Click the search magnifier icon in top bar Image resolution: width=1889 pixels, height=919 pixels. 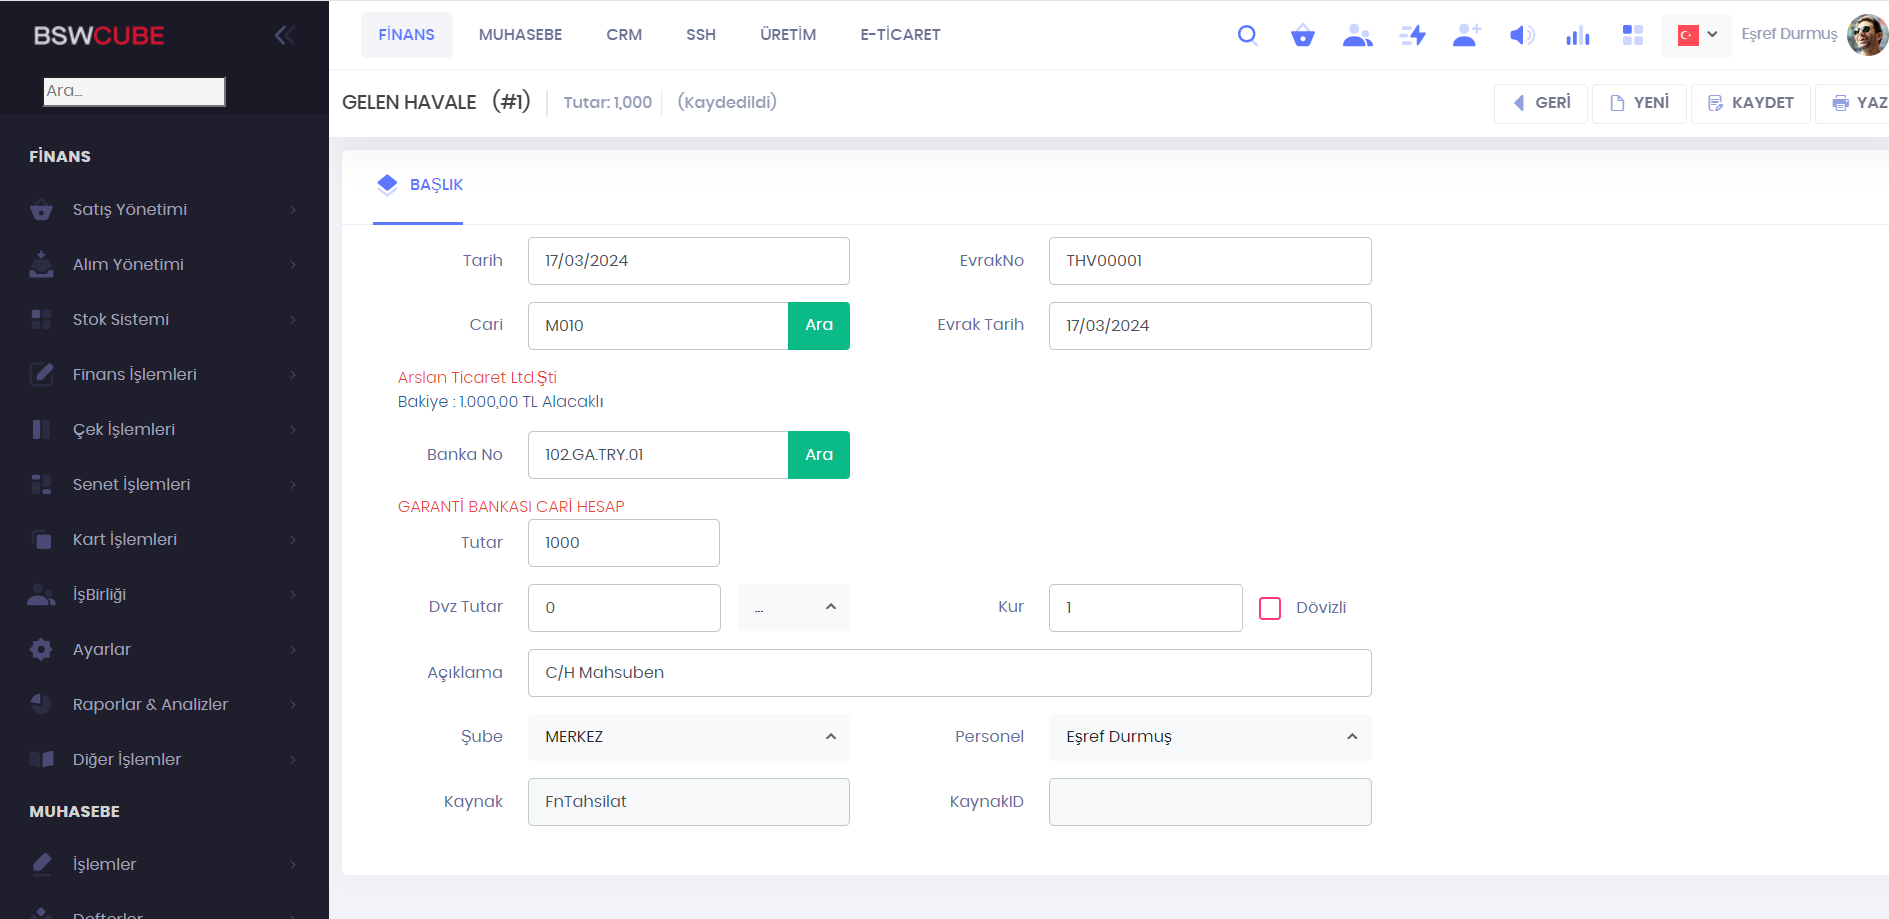click(1247, 35)
